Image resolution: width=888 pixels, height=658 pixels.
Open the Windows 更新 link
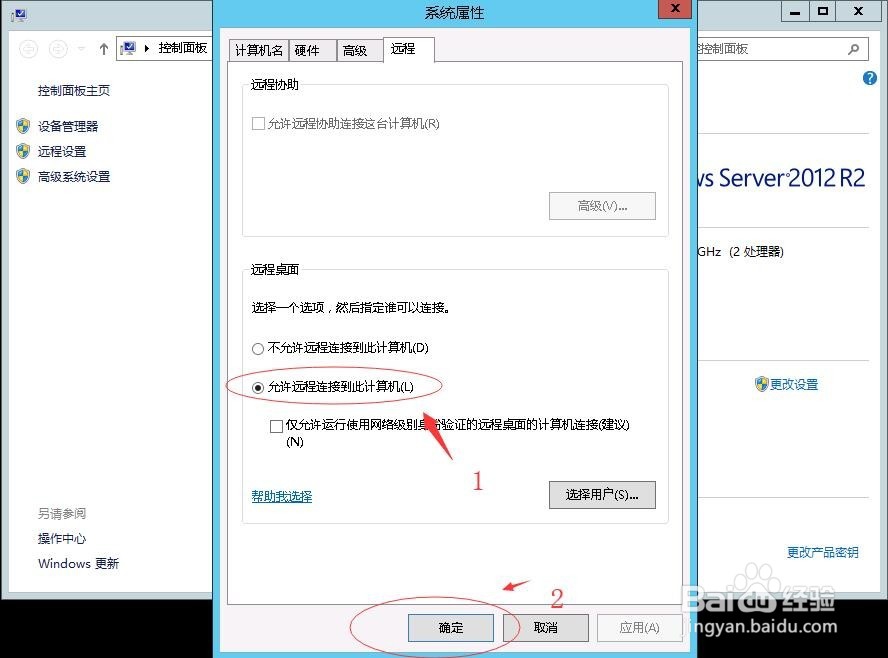78,563
